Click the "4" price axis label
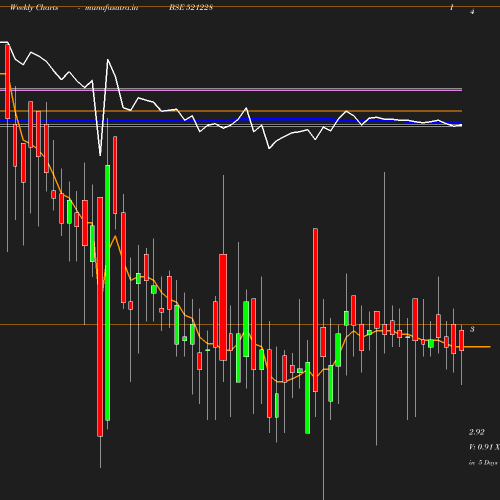This screenshot has height=500, width=500. (472, 12)
